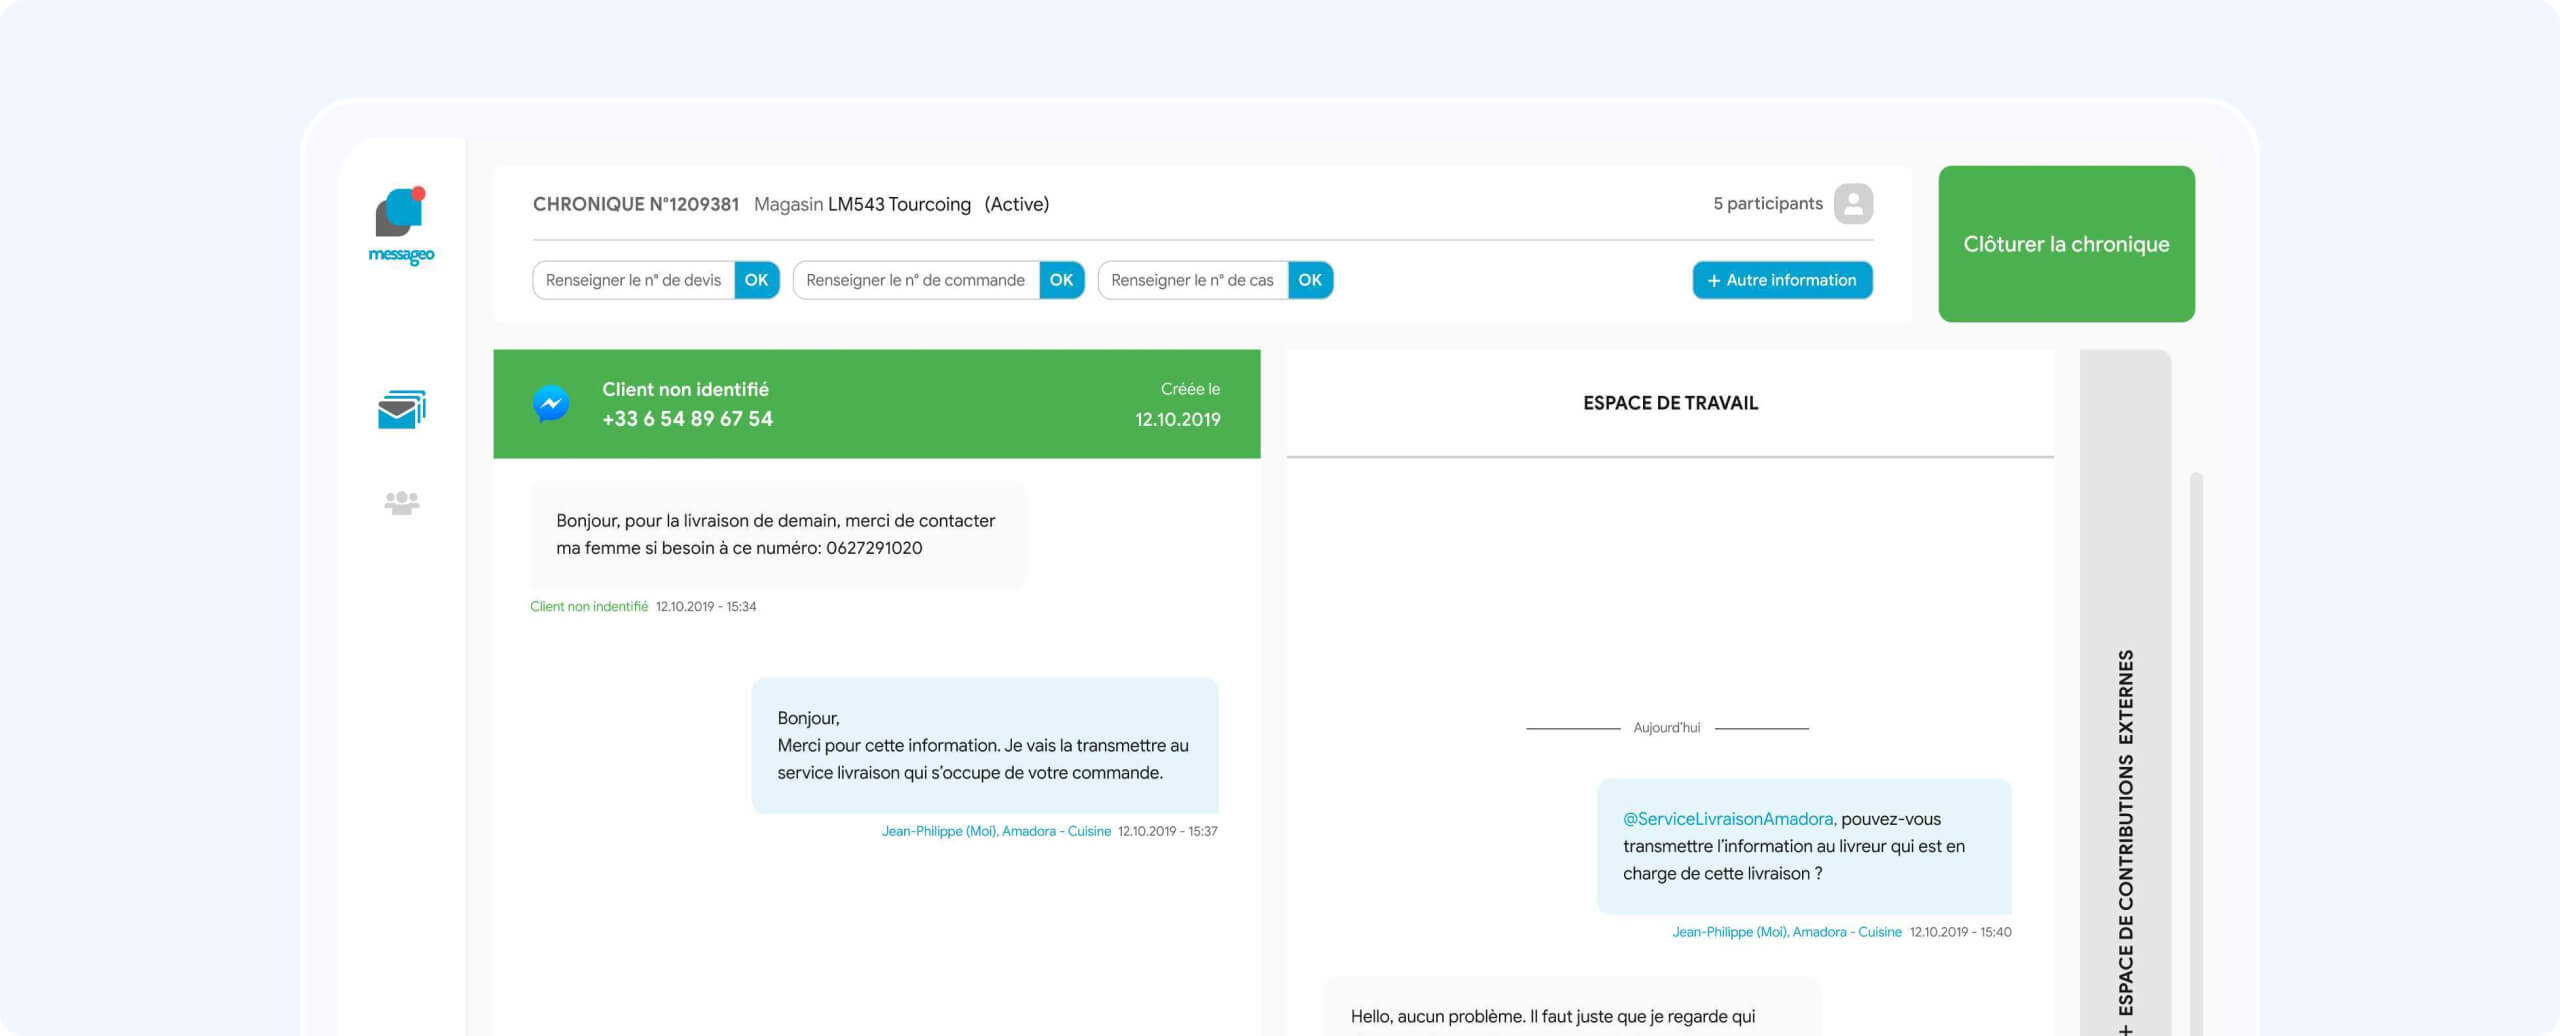Click the 5 participants label
2560x1036 pixels.
tap(1767, 204)
